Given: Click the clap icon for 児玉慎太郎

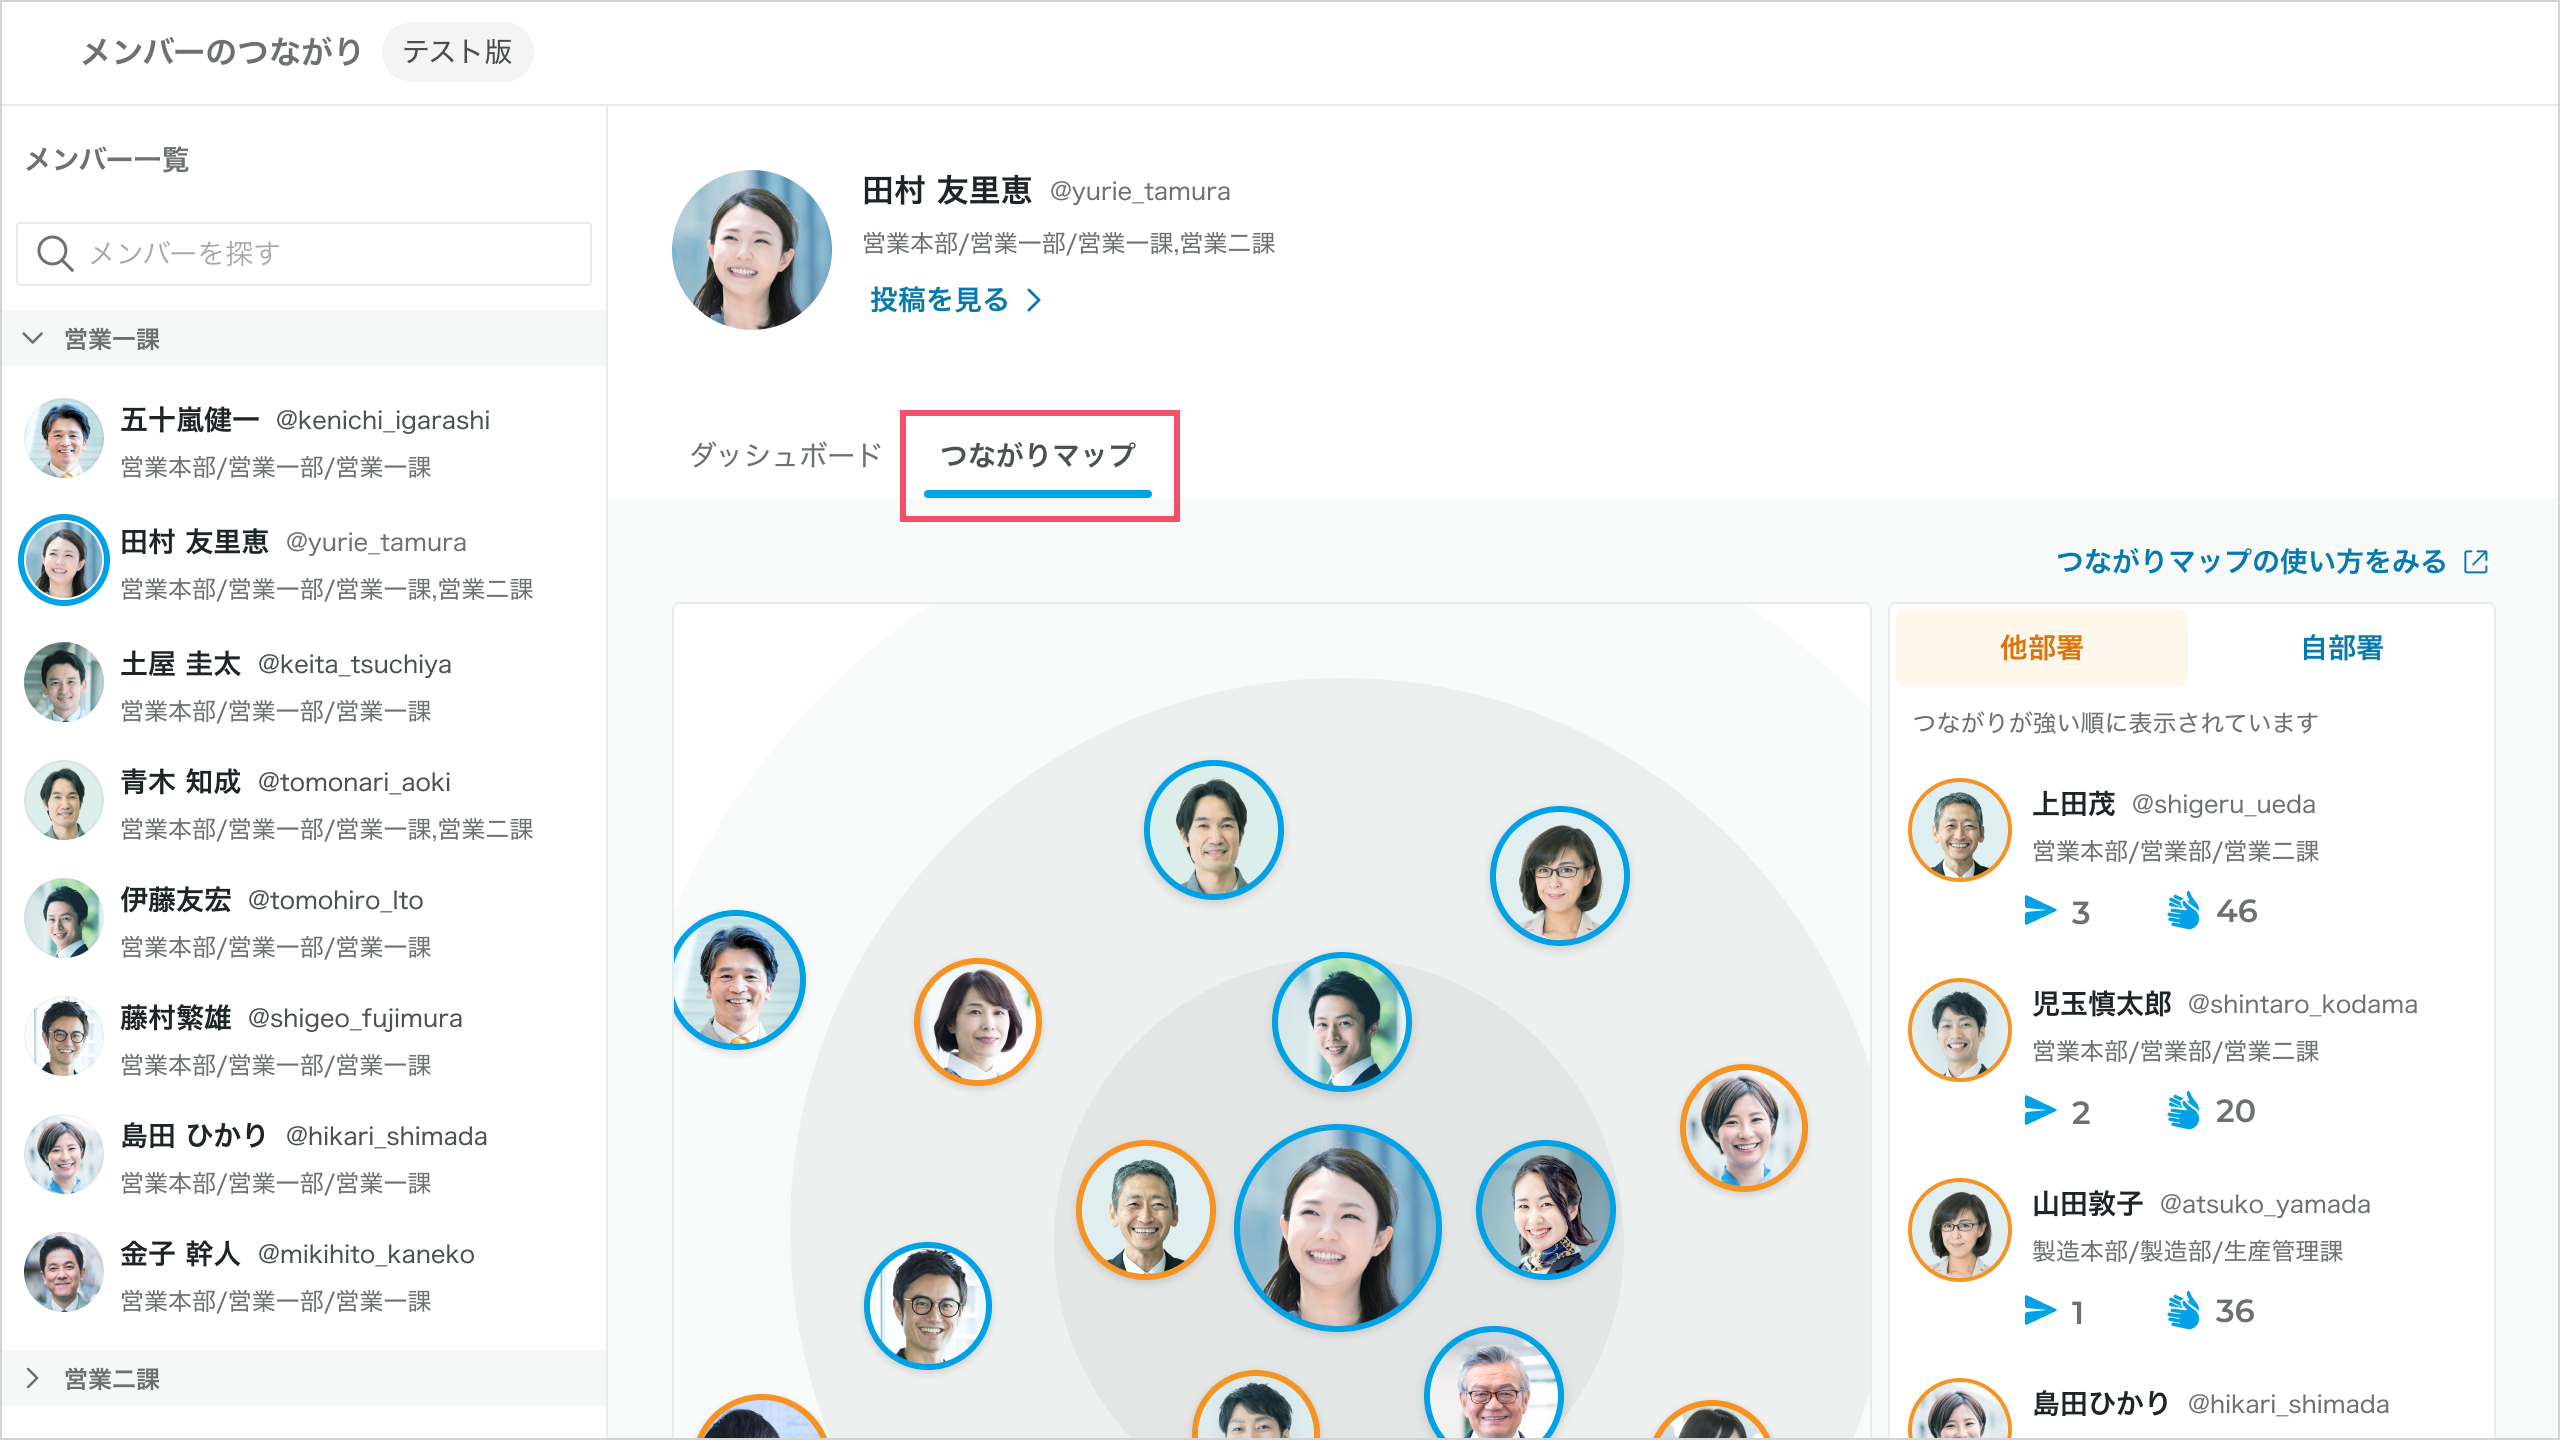Looking at the screenshot, I should pyautogui.click(x=2183, y=1111).
